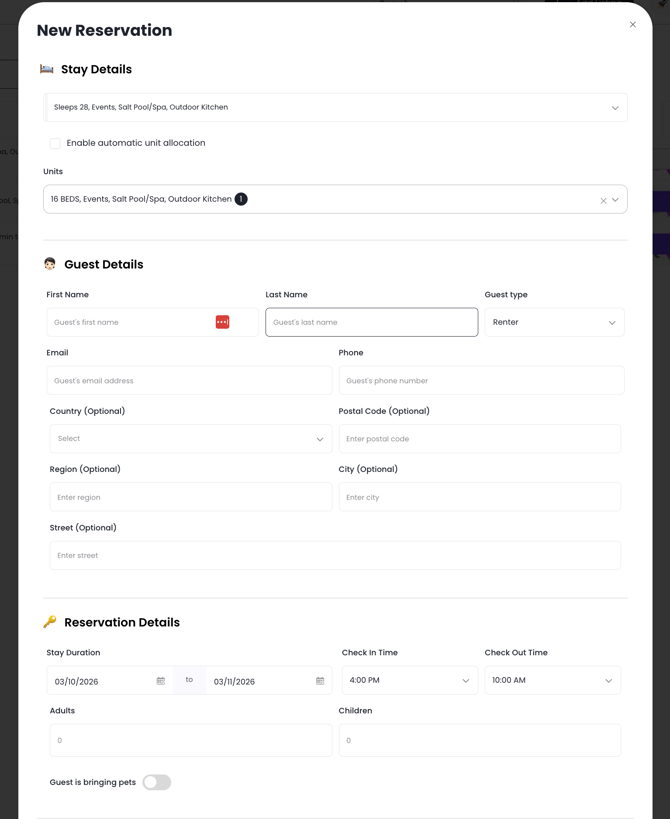Open the start date calendar icon
The width and height of the screenshot is (670, 819).
tap(160, 681)
